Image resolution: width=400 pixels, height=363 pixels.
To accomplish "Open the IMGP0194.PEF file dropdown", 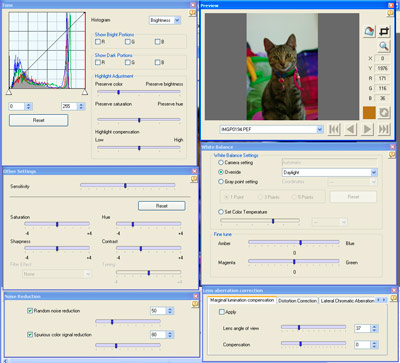I will [x=271, y=129].
